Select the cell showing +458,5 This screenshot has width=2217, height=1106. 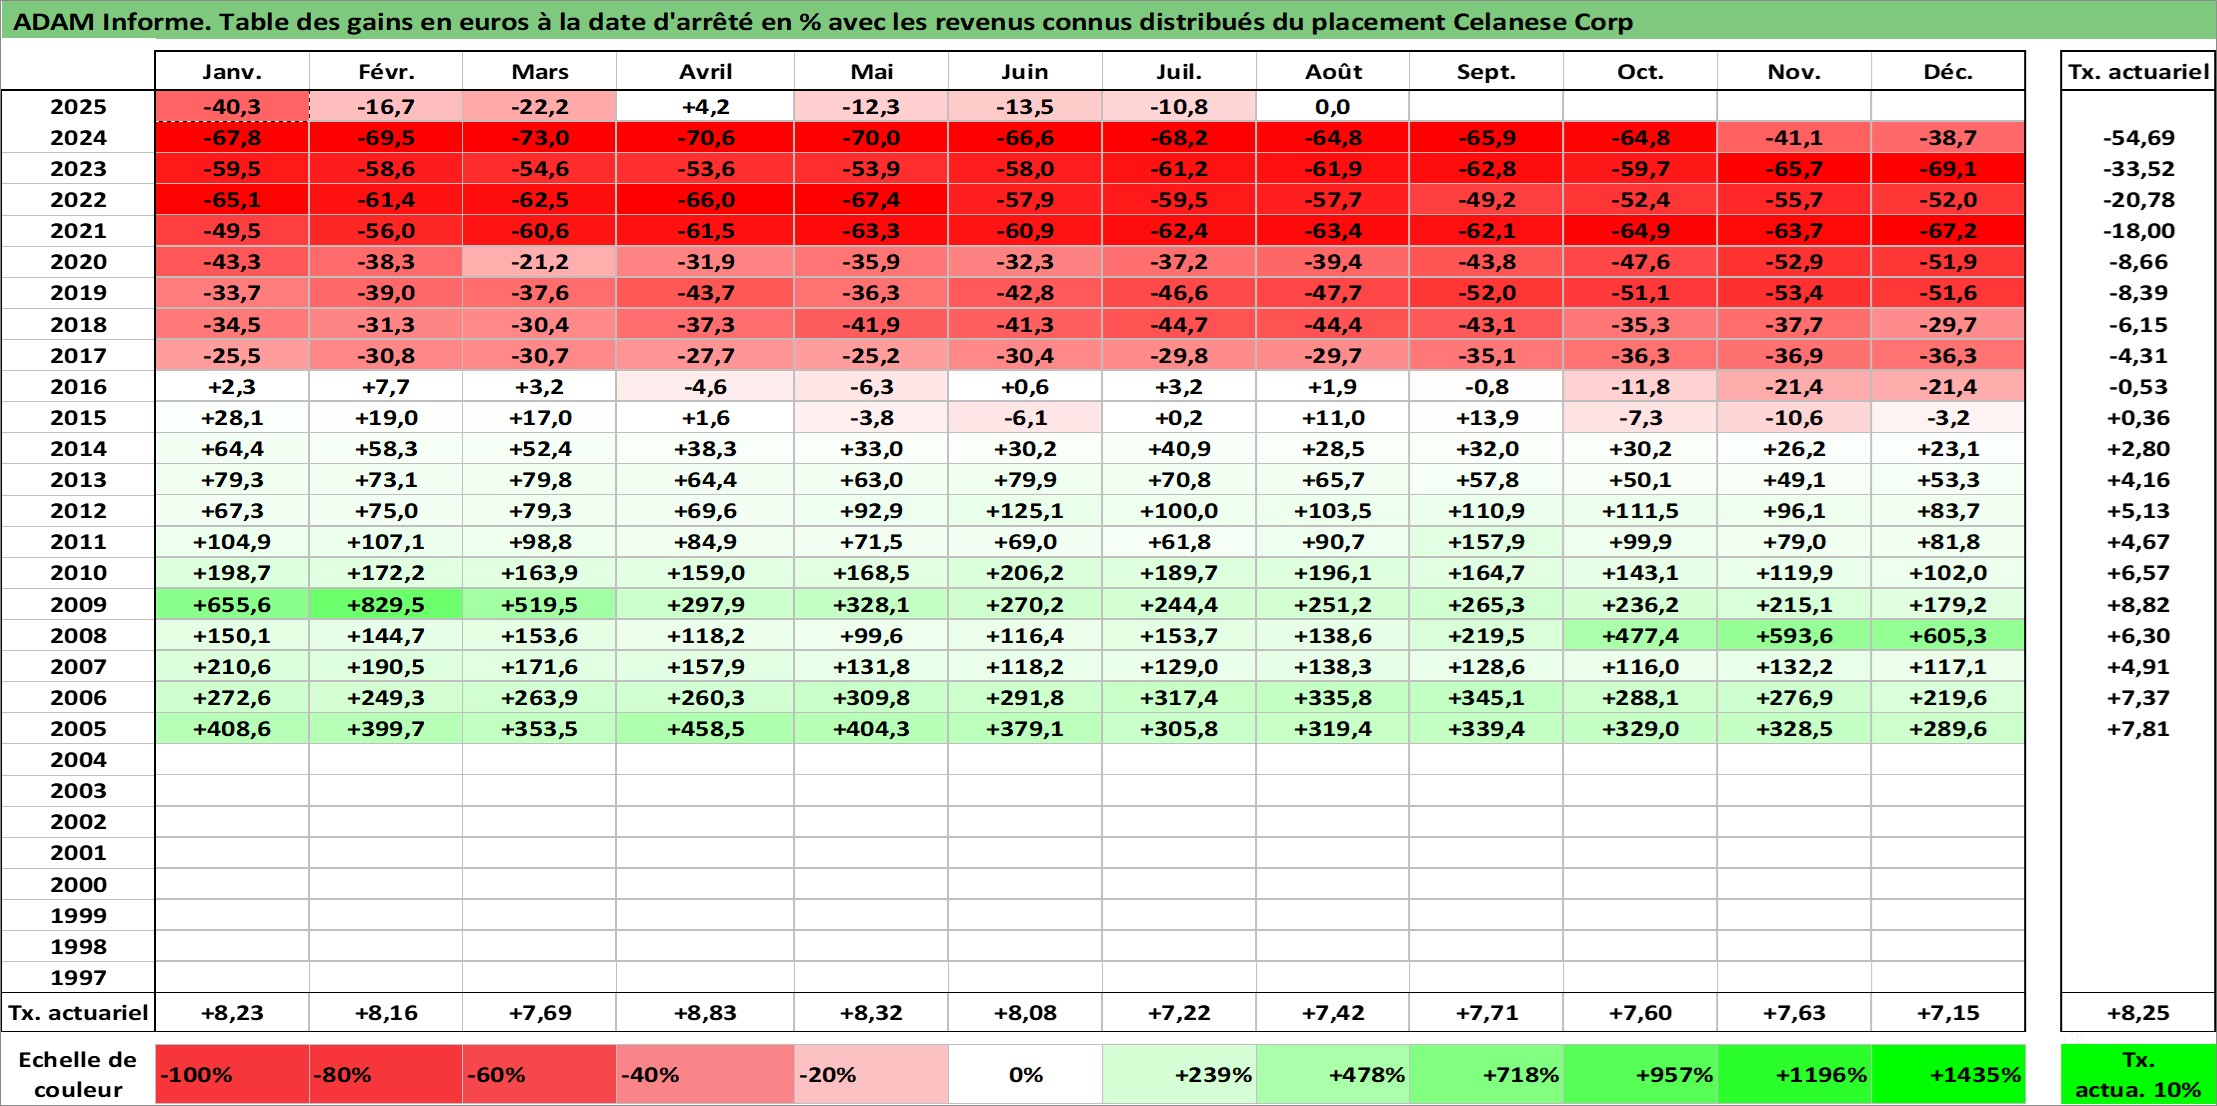pyautogui.click(x=705, y=728)
